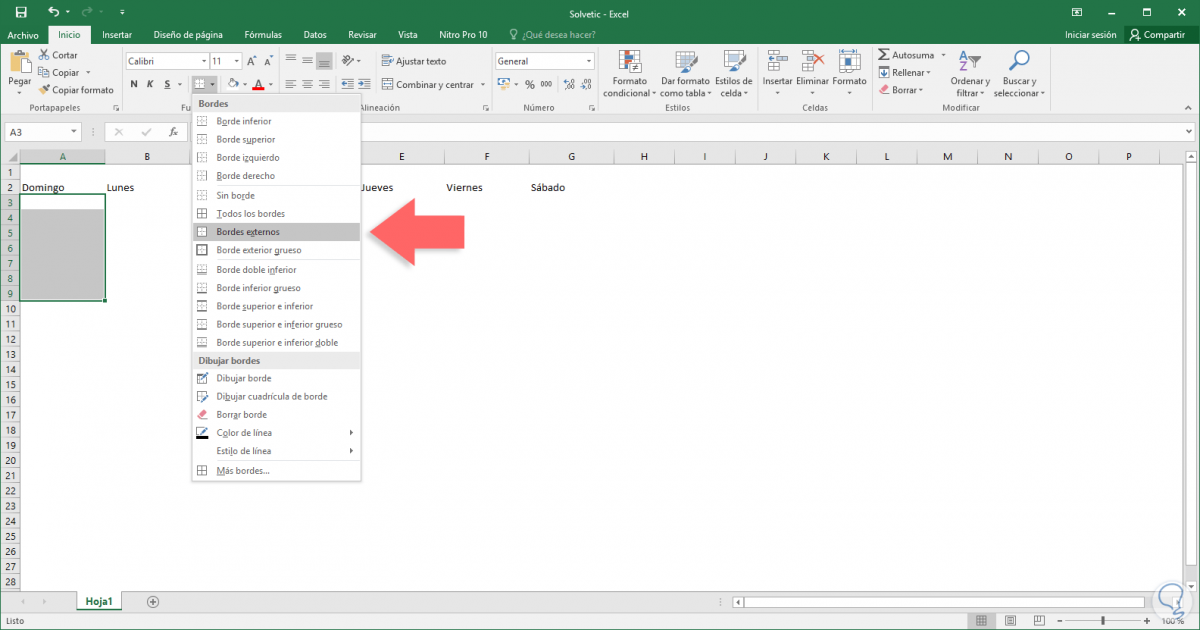Image resolution: width=1200 pixels, height=630 pixels.
Task: Apply percent style with the % icon
Action: point(530,85)
